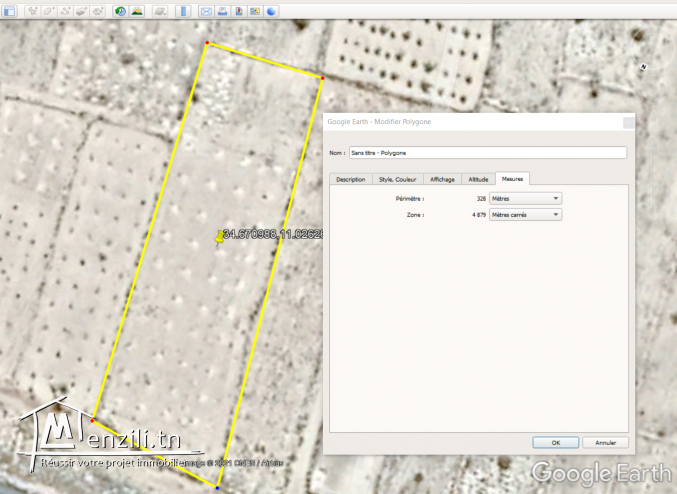Switch to the Description tab

point(350,179)
